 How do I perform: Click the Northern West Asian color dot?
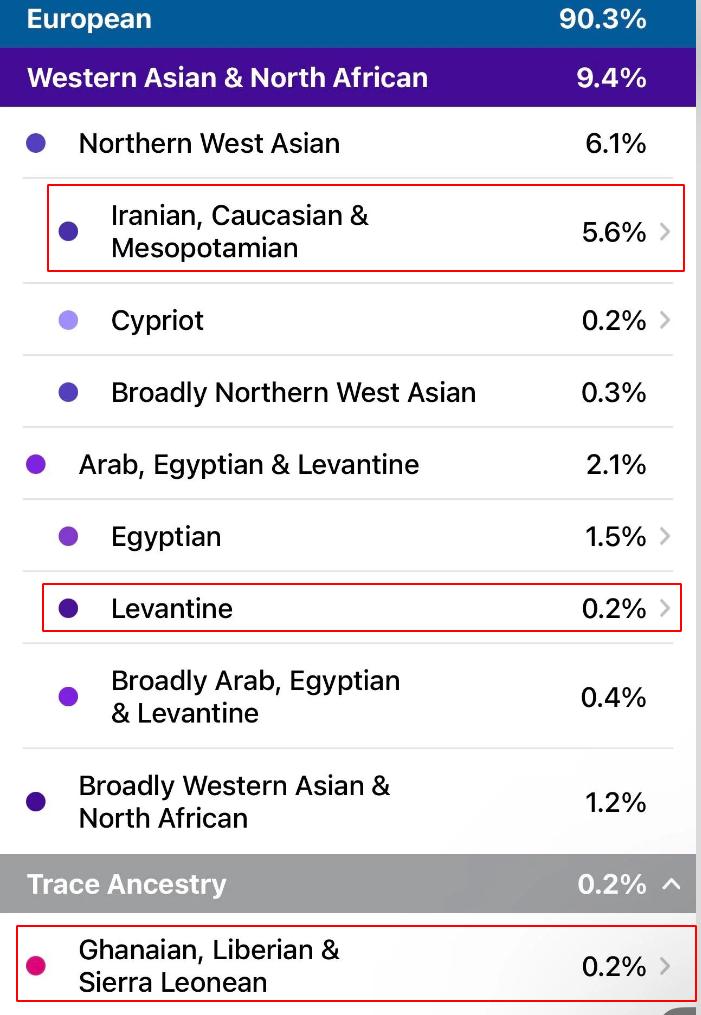pyautogui.click(x=36, y=144)
